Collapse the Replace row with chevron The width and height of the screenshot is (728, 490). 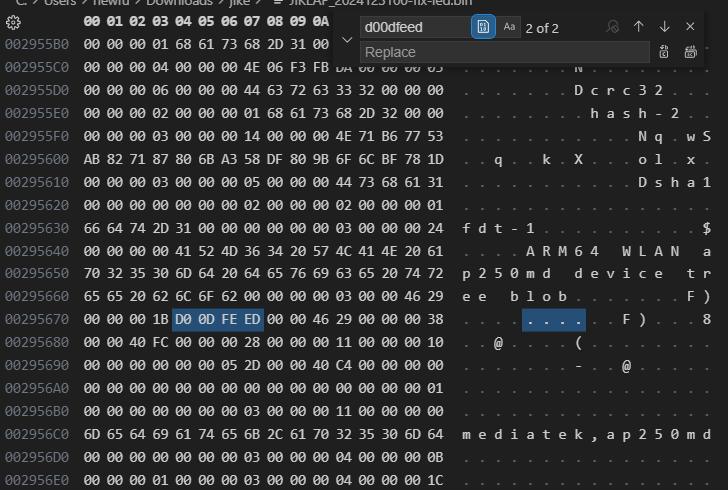tap(346, 39)
